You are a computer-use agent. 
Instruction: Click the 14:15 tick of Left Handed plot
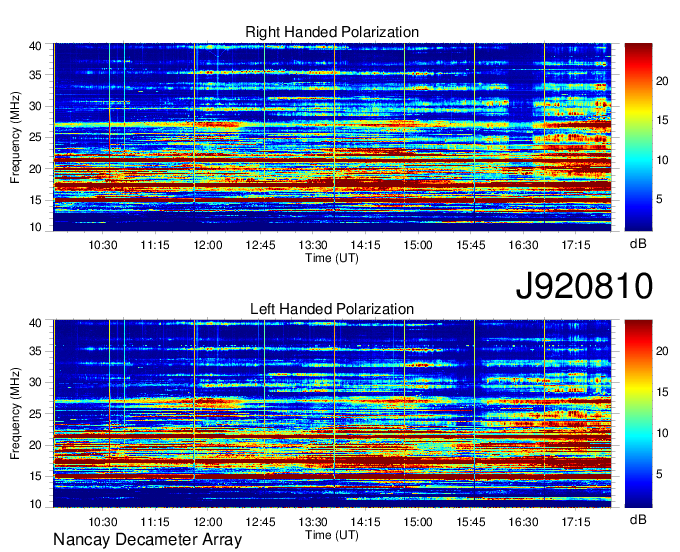tap(365, 522)
